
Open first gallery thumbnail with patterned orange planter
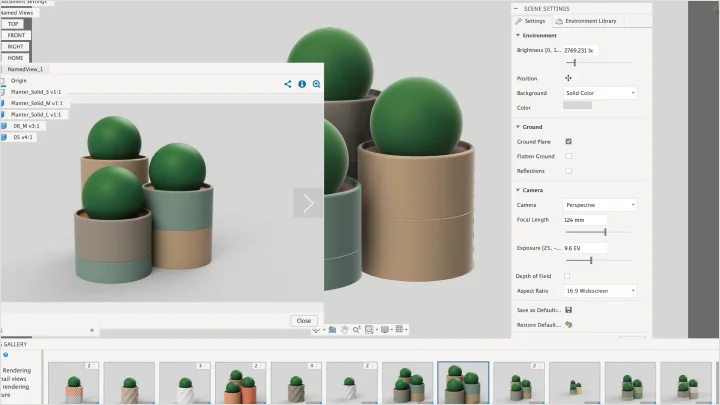tap(73, 383)
